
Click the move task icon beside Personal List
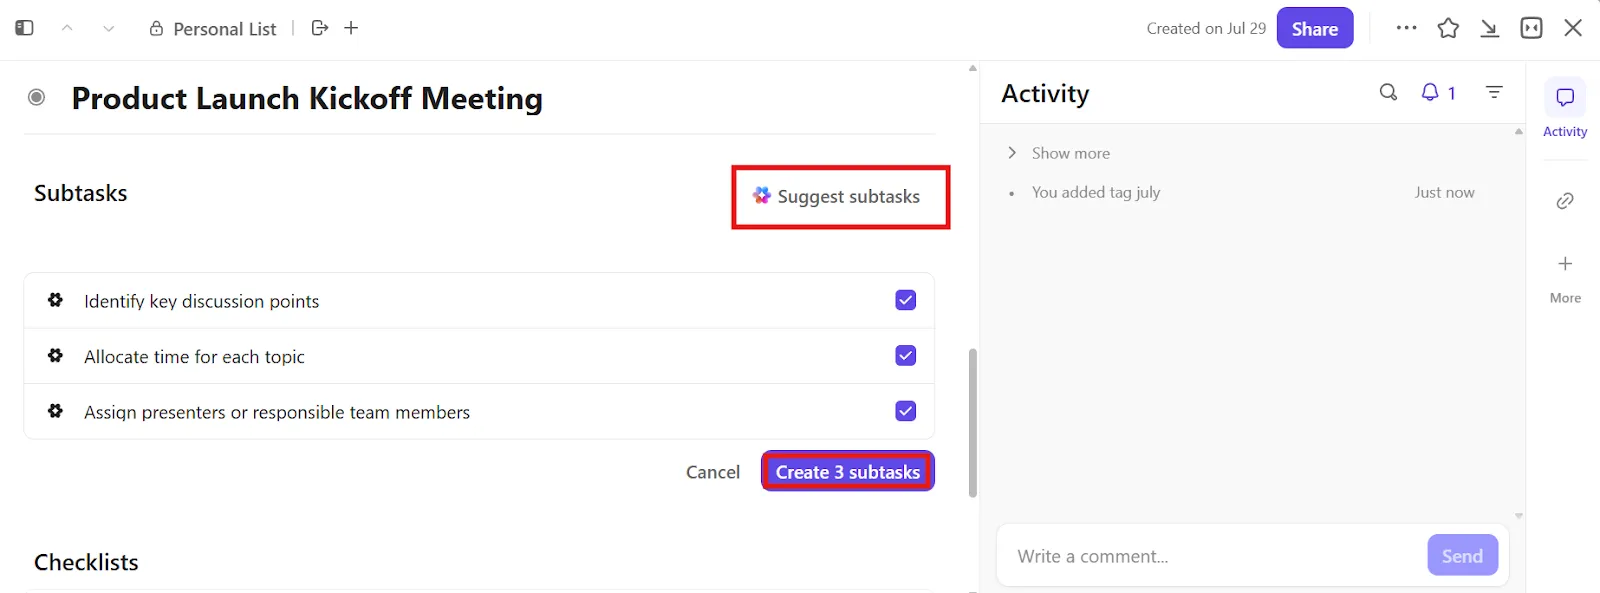(320, 28)
